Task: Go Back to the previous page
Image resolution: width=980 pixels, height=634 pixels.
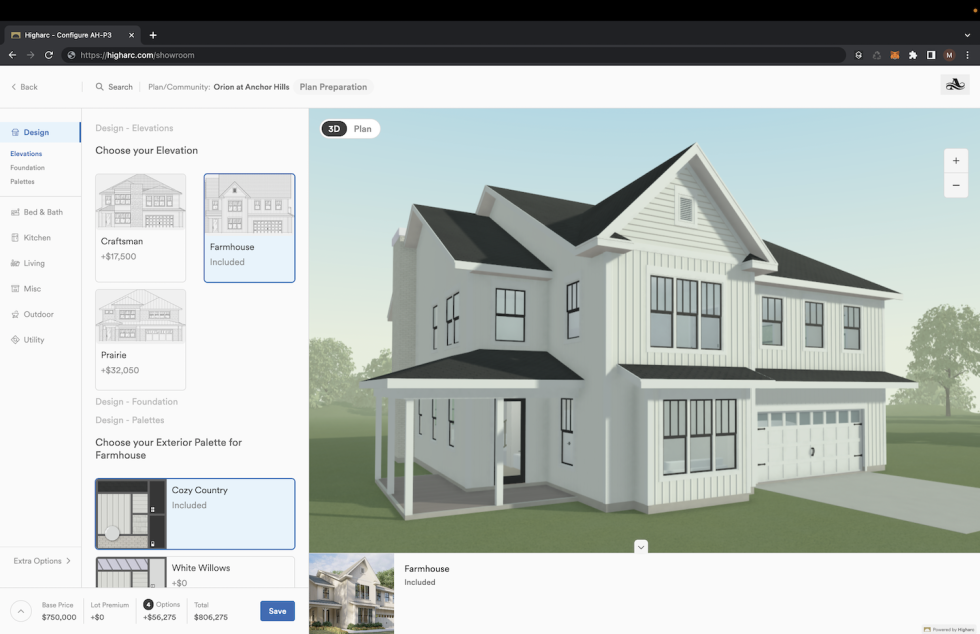Action: (x=24, y=87)
